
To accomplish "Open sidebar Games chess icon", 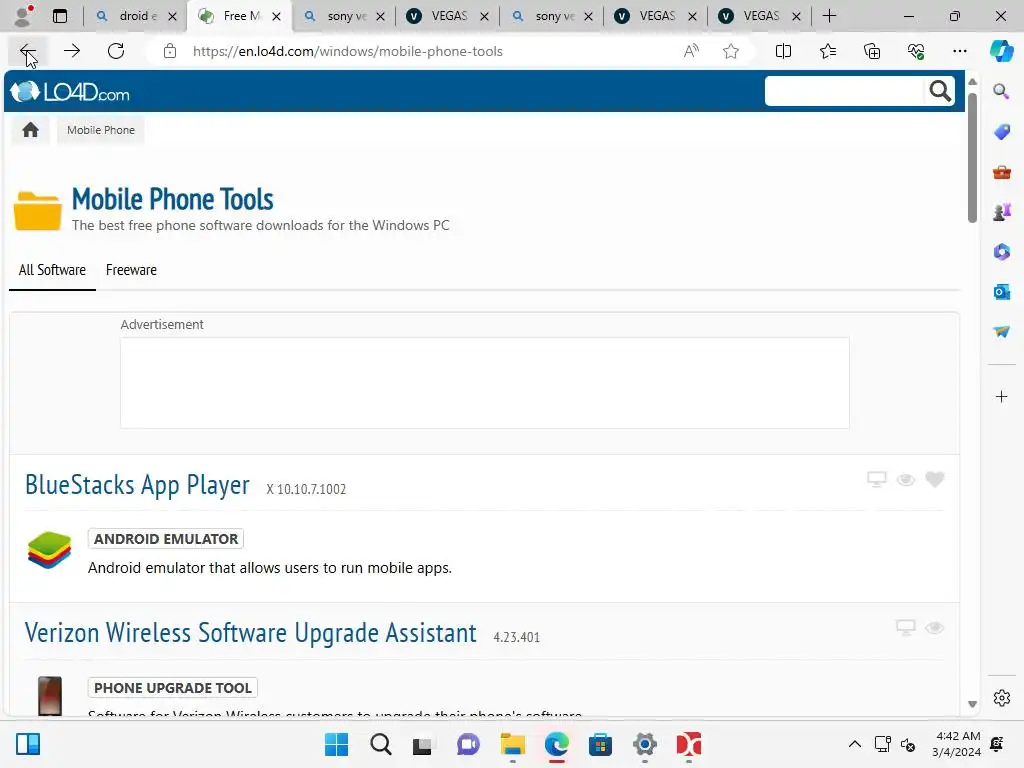I will pyautogui.click(x=1001, y=212).
